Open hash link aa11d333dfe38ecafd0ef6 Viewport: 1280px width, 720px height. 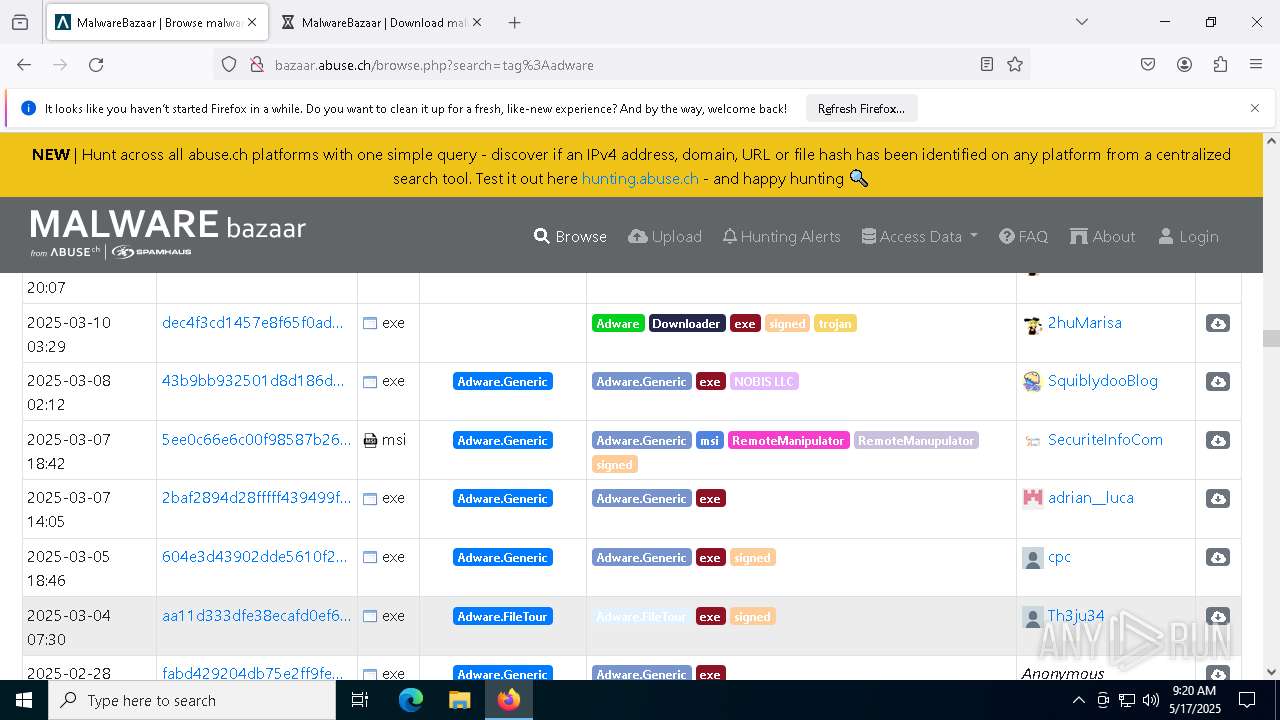256,616
